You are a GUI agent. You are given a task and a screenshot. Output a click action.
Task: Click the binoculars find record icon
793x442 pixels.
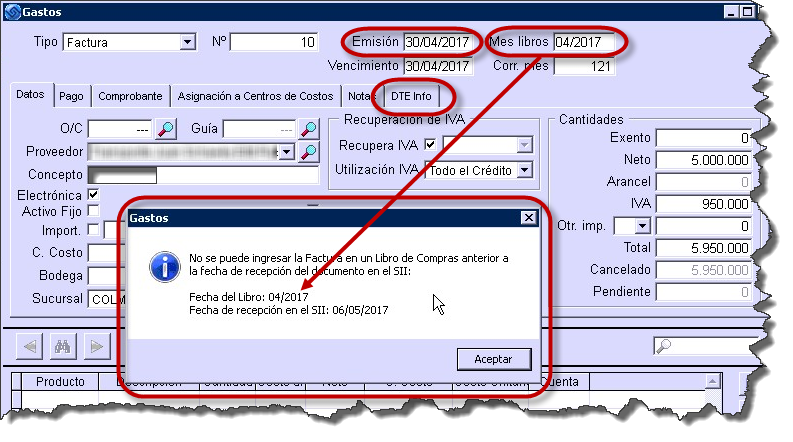pos(63,347)
